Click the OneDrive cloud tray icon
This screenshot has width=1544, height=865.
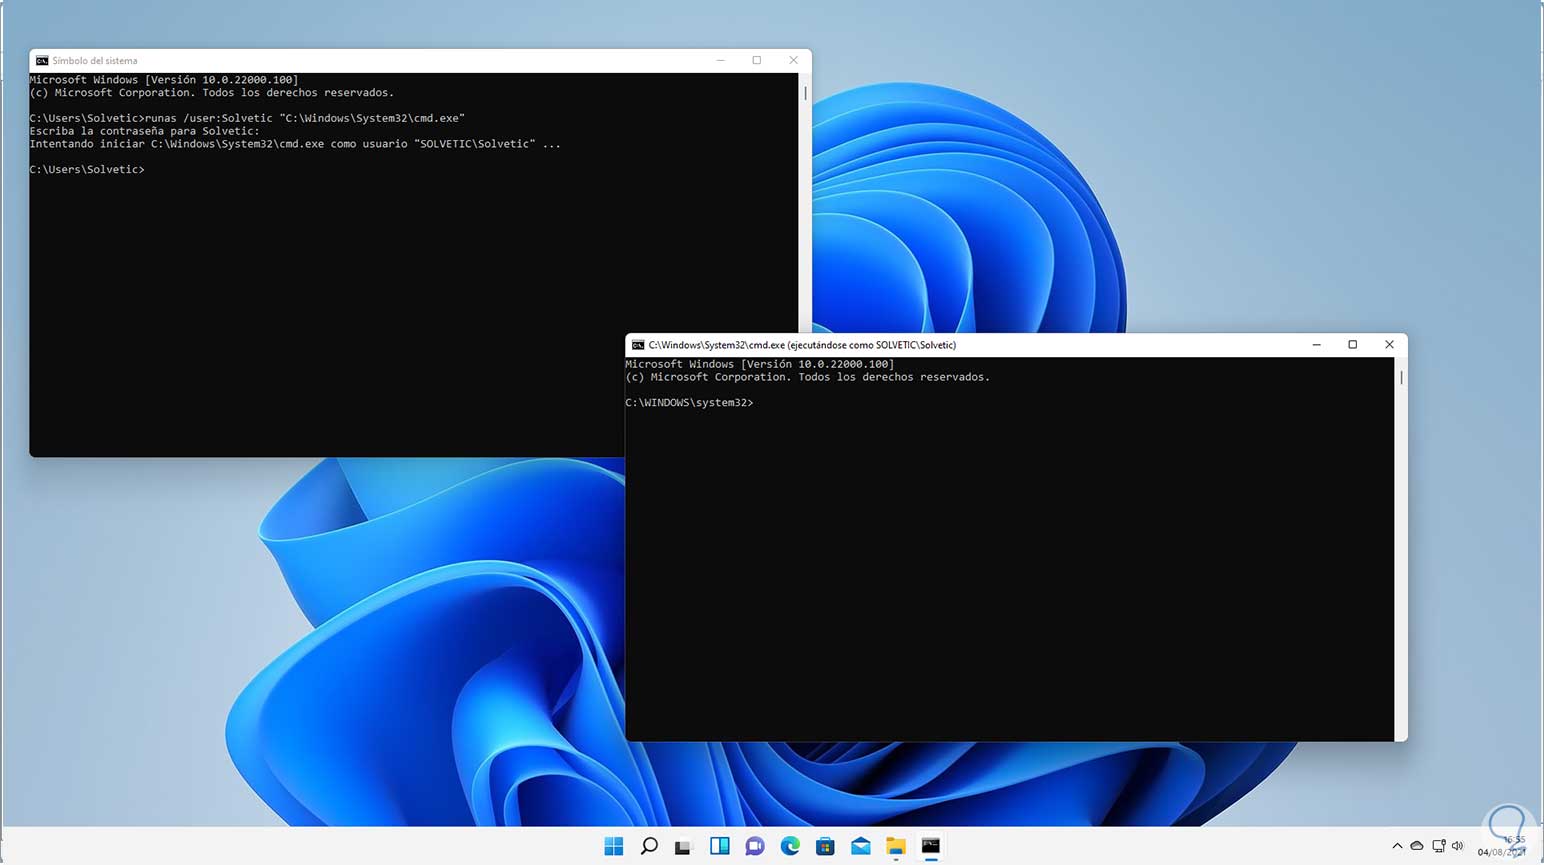(1417, 846)
